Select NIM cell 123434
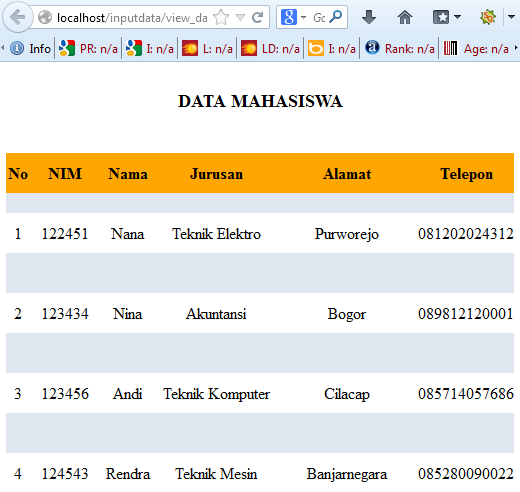The image size is (520, 492). pos(65,313)
